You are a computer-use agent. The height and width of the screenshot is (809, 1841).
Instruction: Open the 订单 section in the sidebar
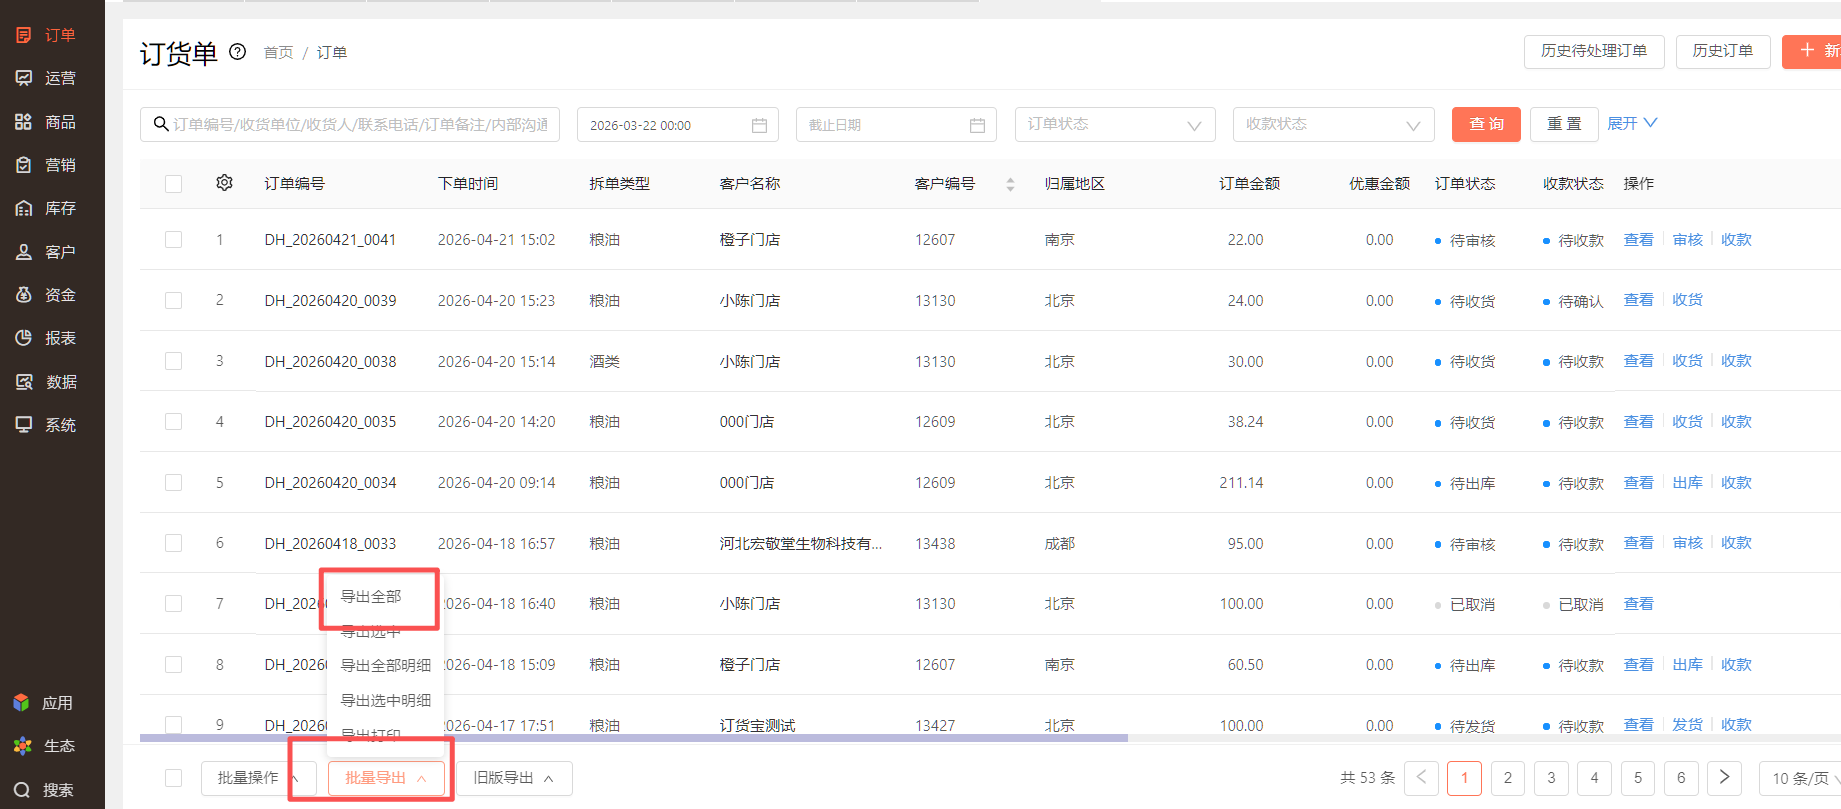tap(46, 35)
